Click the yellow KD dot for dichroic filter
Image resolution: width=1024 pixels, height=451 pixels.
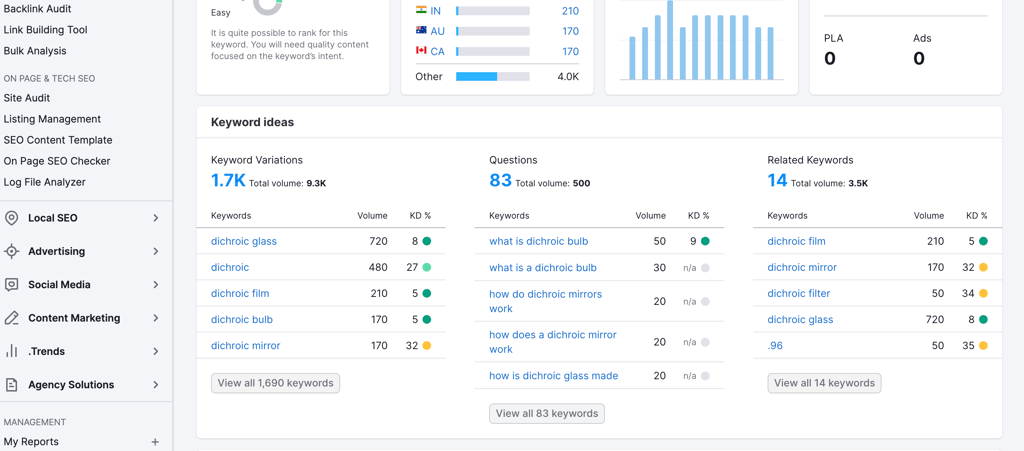(x=984, y=294)
